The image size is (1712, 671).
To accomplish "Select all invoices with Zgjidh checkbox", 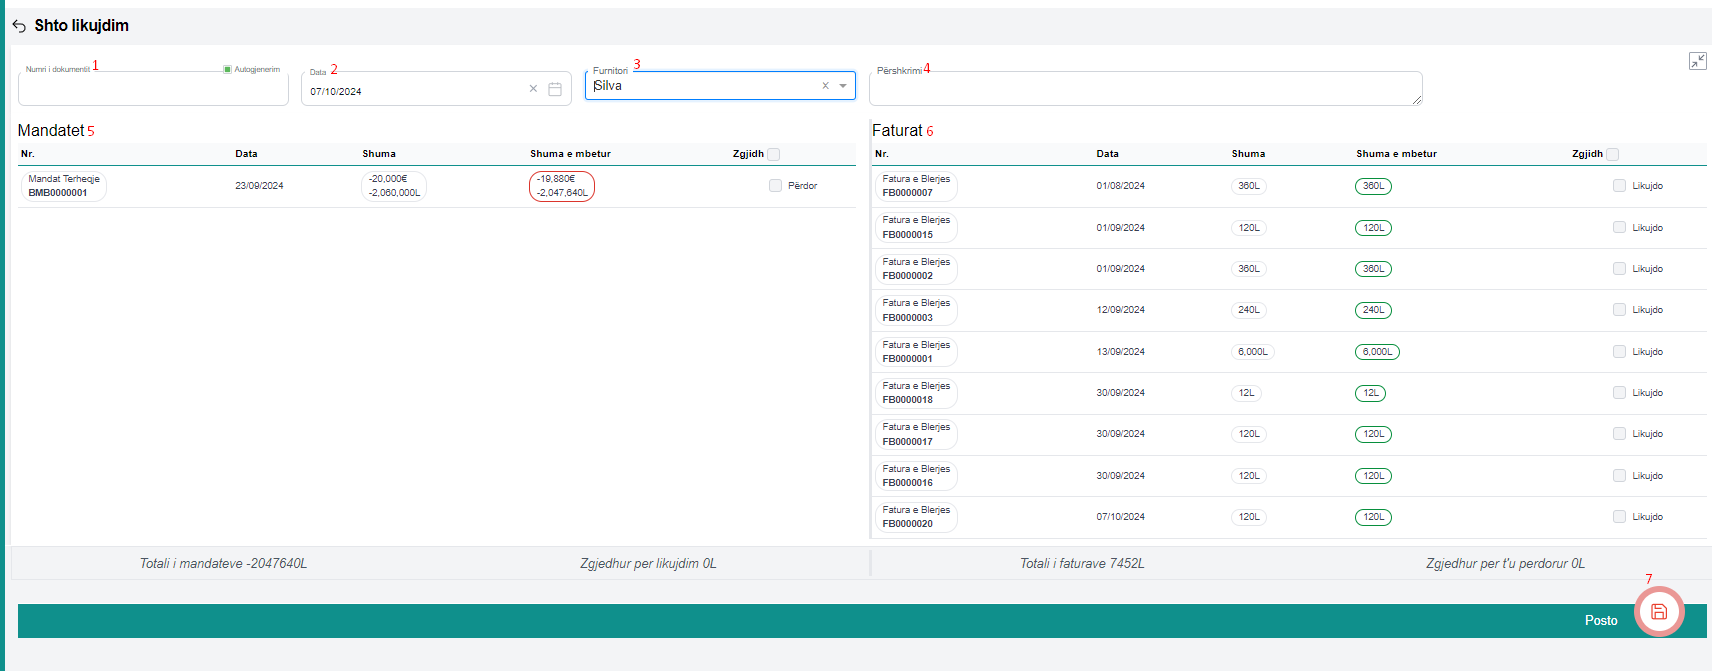I will point(1612,154).
